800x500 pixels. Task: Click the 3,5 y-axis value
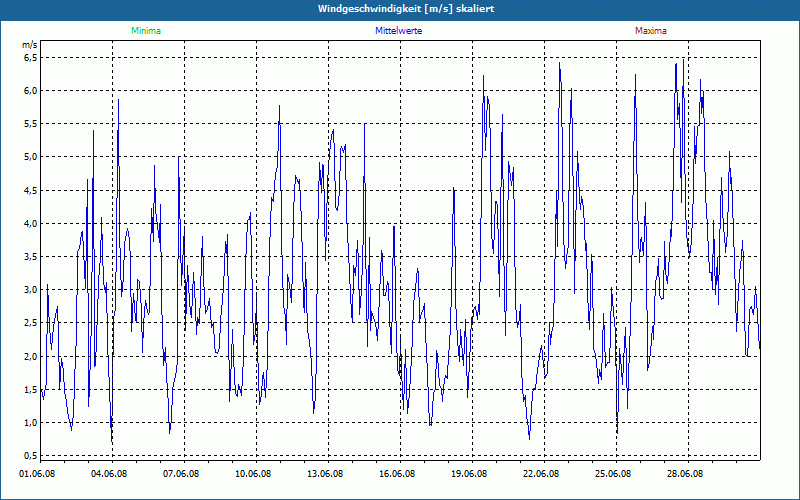coord(31,257)
